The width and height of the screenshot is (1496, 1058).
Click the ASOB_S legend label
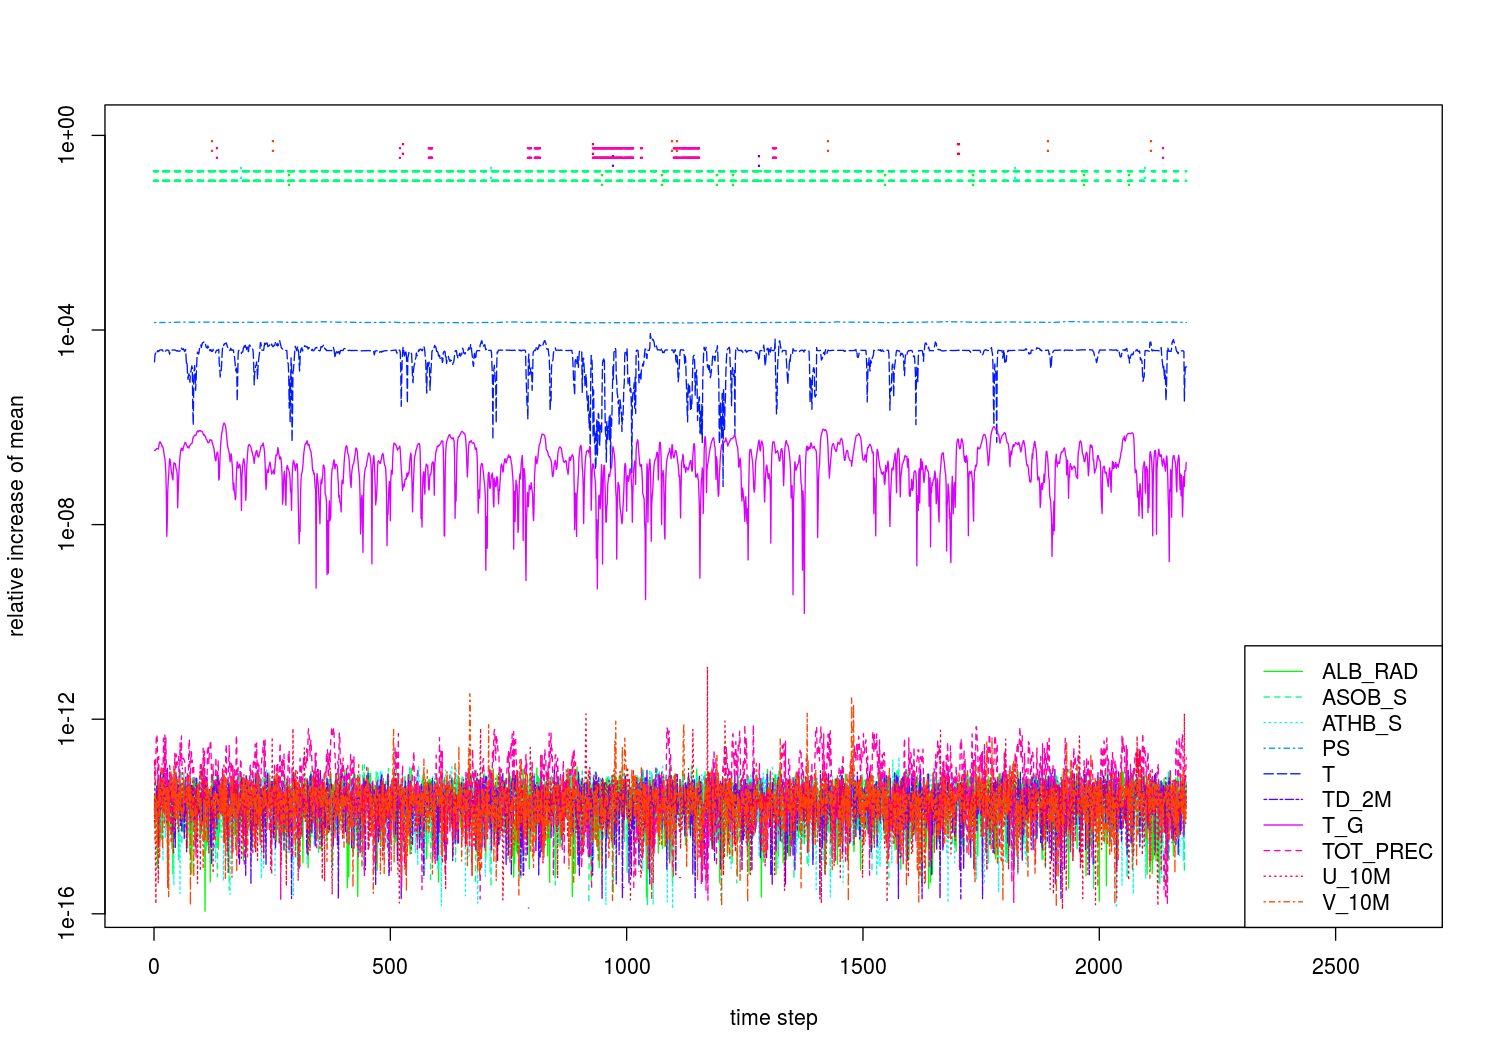pyautogui.click(x=1364, y=698)
